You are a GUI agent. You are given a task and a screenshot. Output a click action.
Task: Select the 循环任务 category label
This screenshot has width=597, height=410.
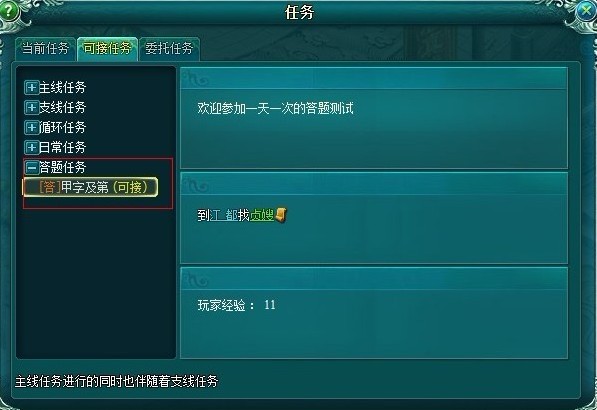(62, 127)
